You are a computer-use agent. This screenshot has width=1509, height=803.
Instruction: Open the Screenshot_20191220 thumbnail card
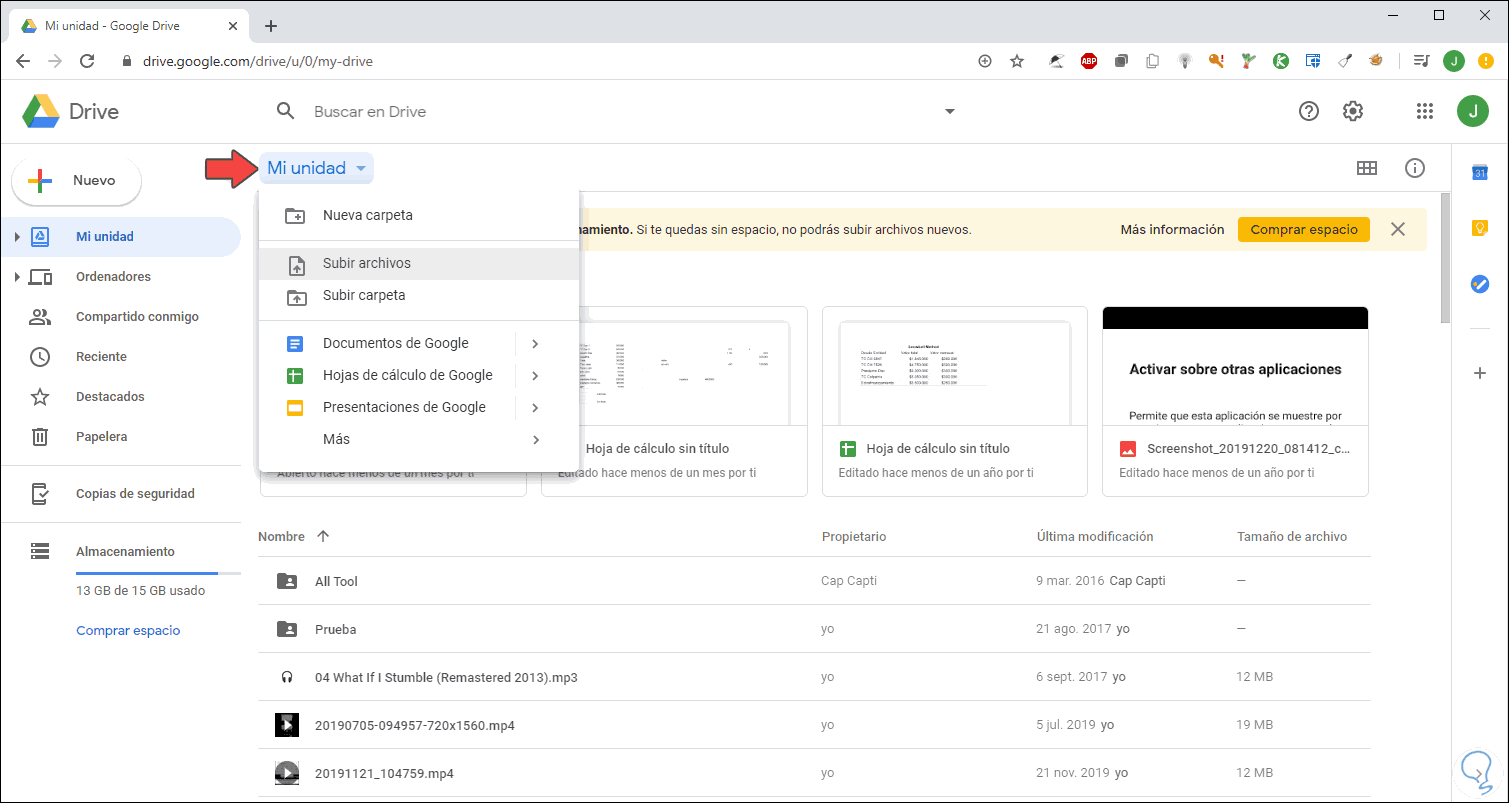coord(1235,401)
